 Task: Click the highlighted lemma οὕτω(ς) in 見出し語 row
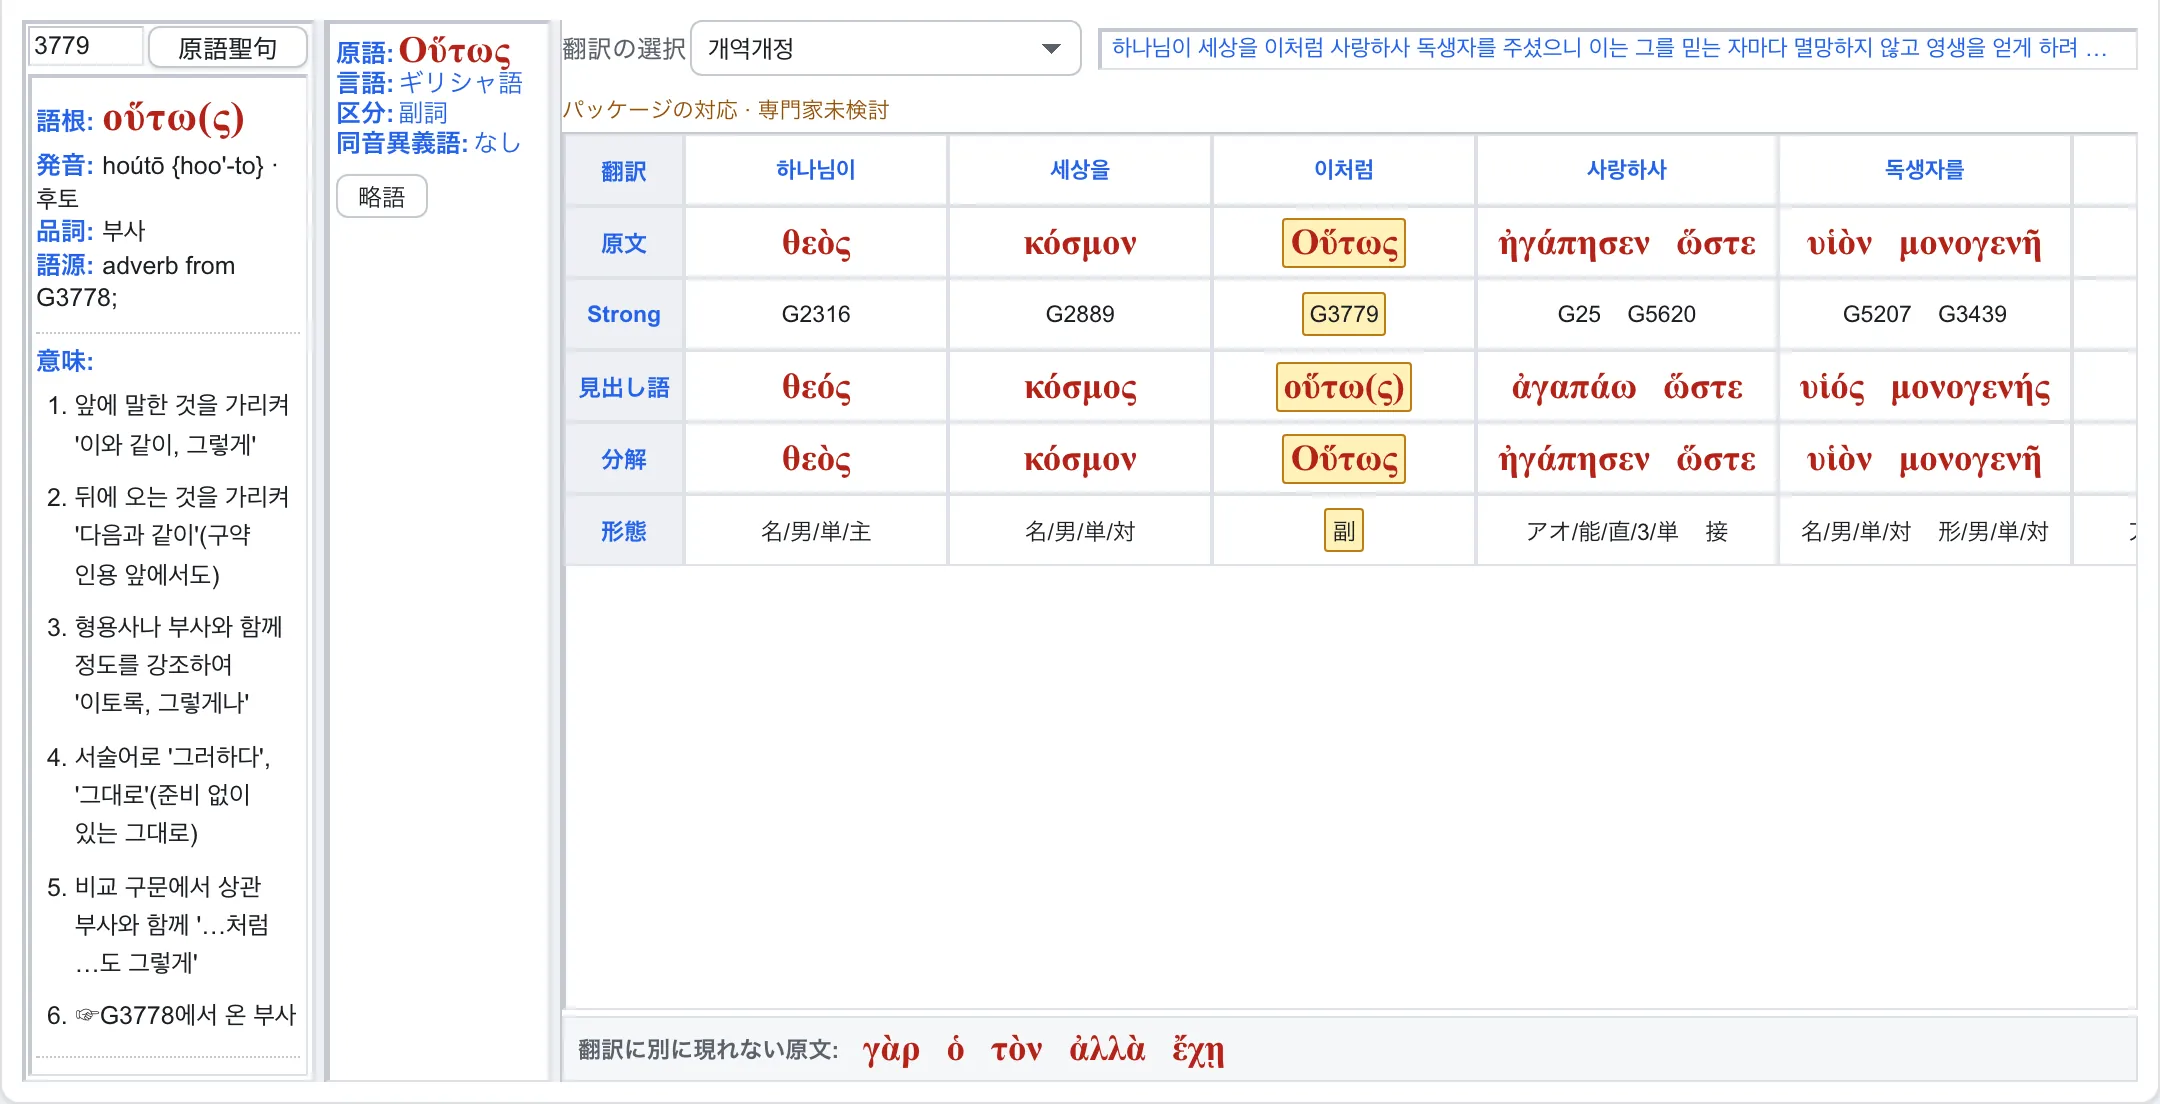(x=1344, y=387)
